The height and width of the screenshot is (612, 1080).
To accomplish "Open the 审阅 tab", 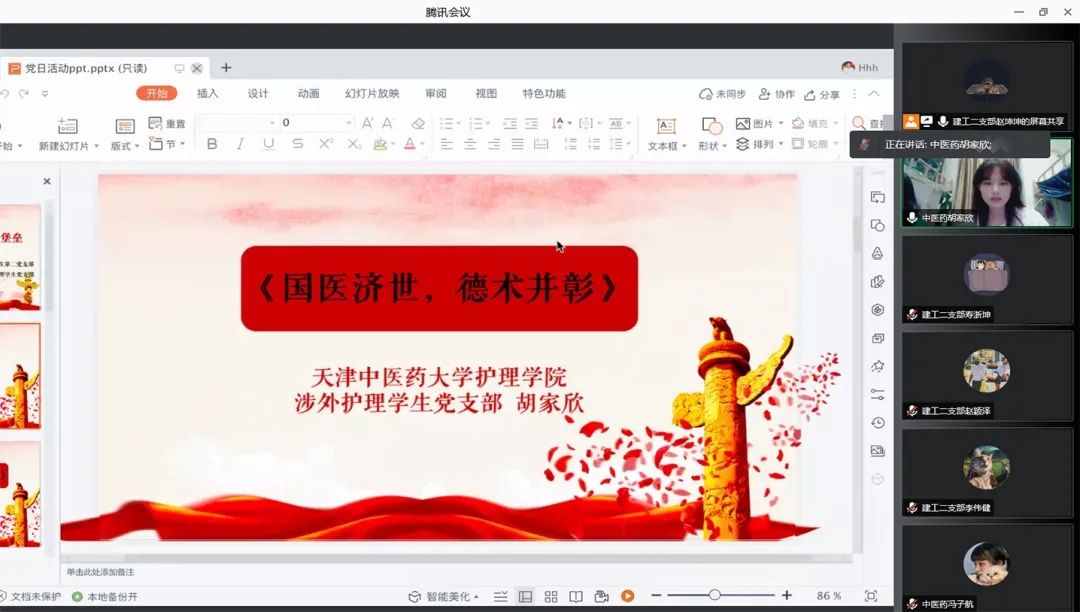I will click(x=435, y=93).
